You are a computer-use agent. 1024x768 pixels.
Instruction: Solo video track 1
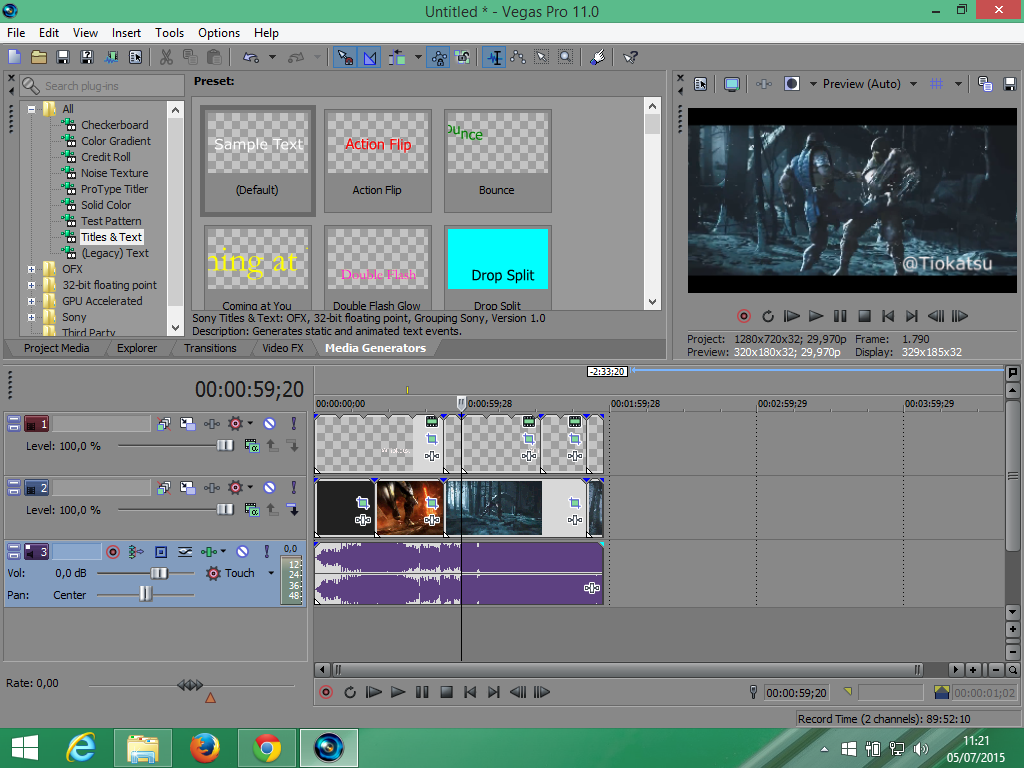point(293,424)
